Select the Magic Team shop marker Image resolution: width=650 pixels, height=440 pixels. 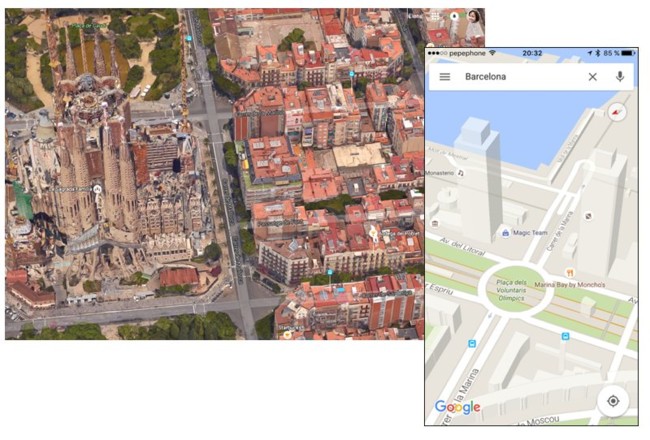[x=505, y=233]
